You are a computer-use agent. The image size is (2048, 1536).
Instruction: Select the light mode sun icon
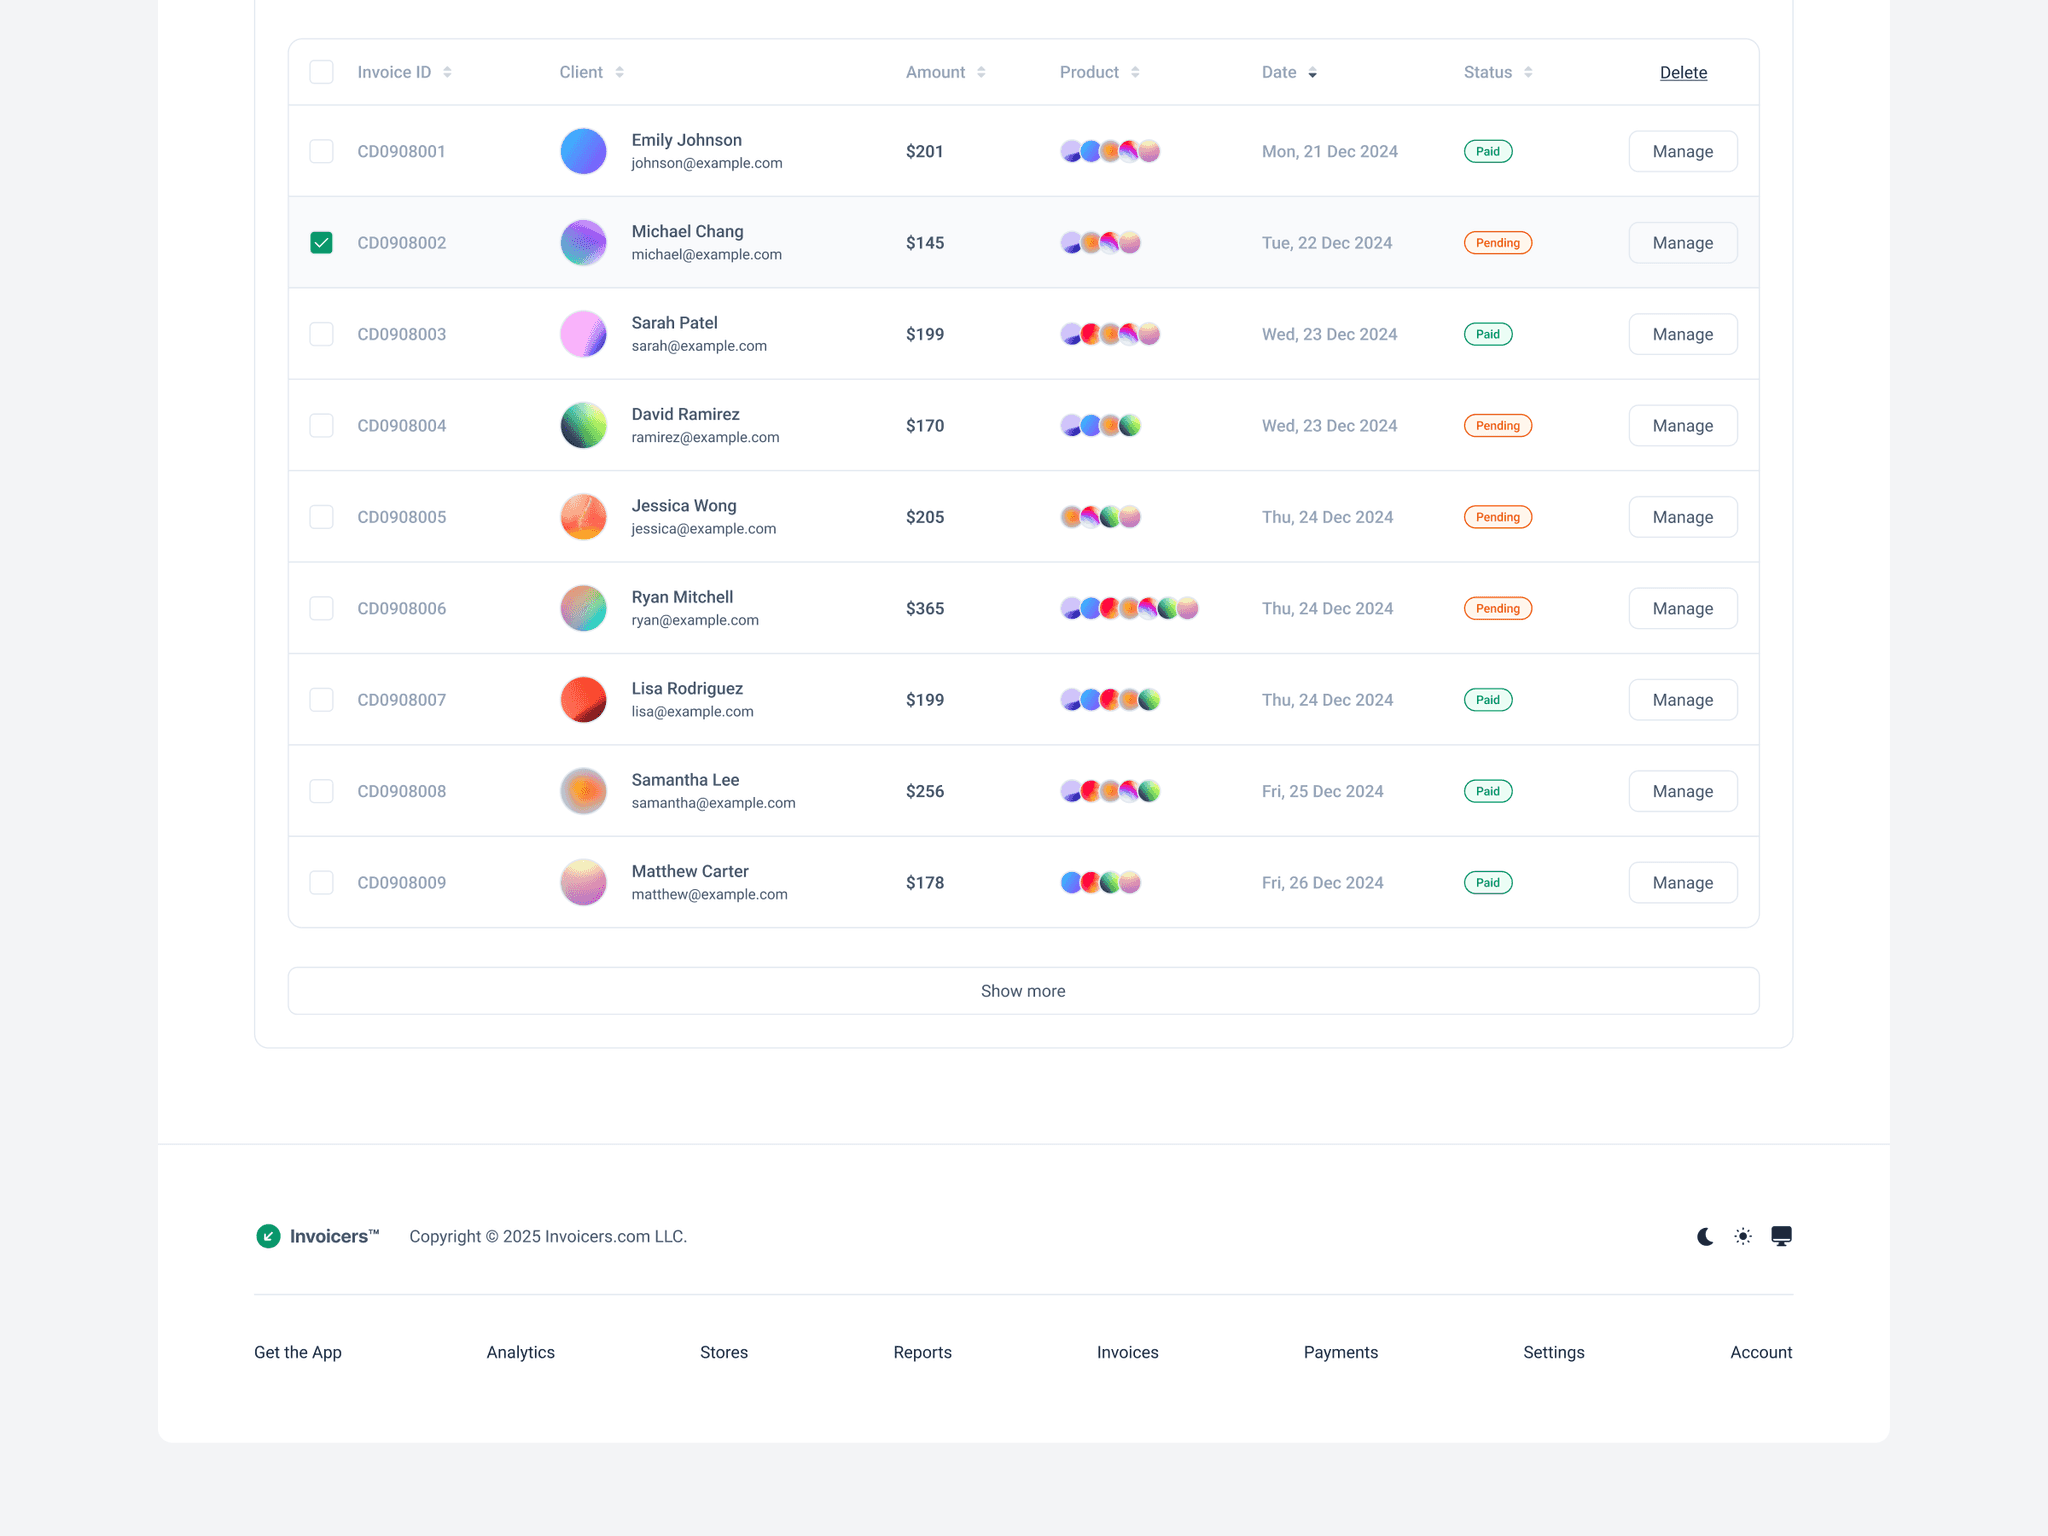click(1743, 1236)
